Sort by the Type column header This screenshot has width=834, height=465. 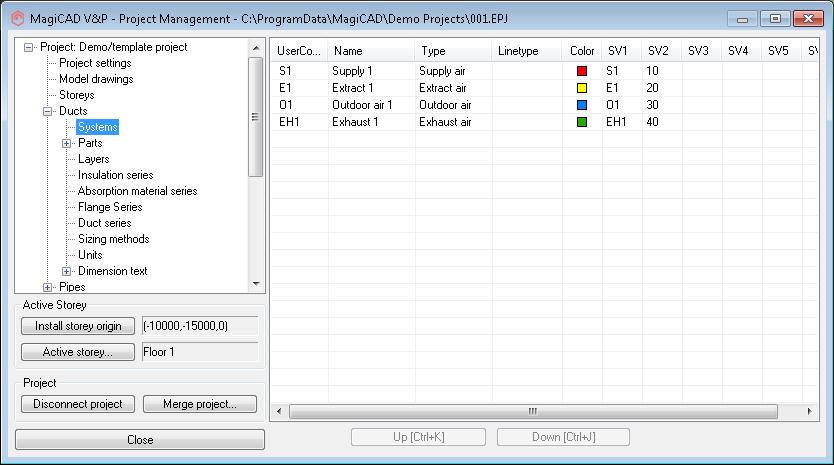pyautogui.click(x=453, y=51)
